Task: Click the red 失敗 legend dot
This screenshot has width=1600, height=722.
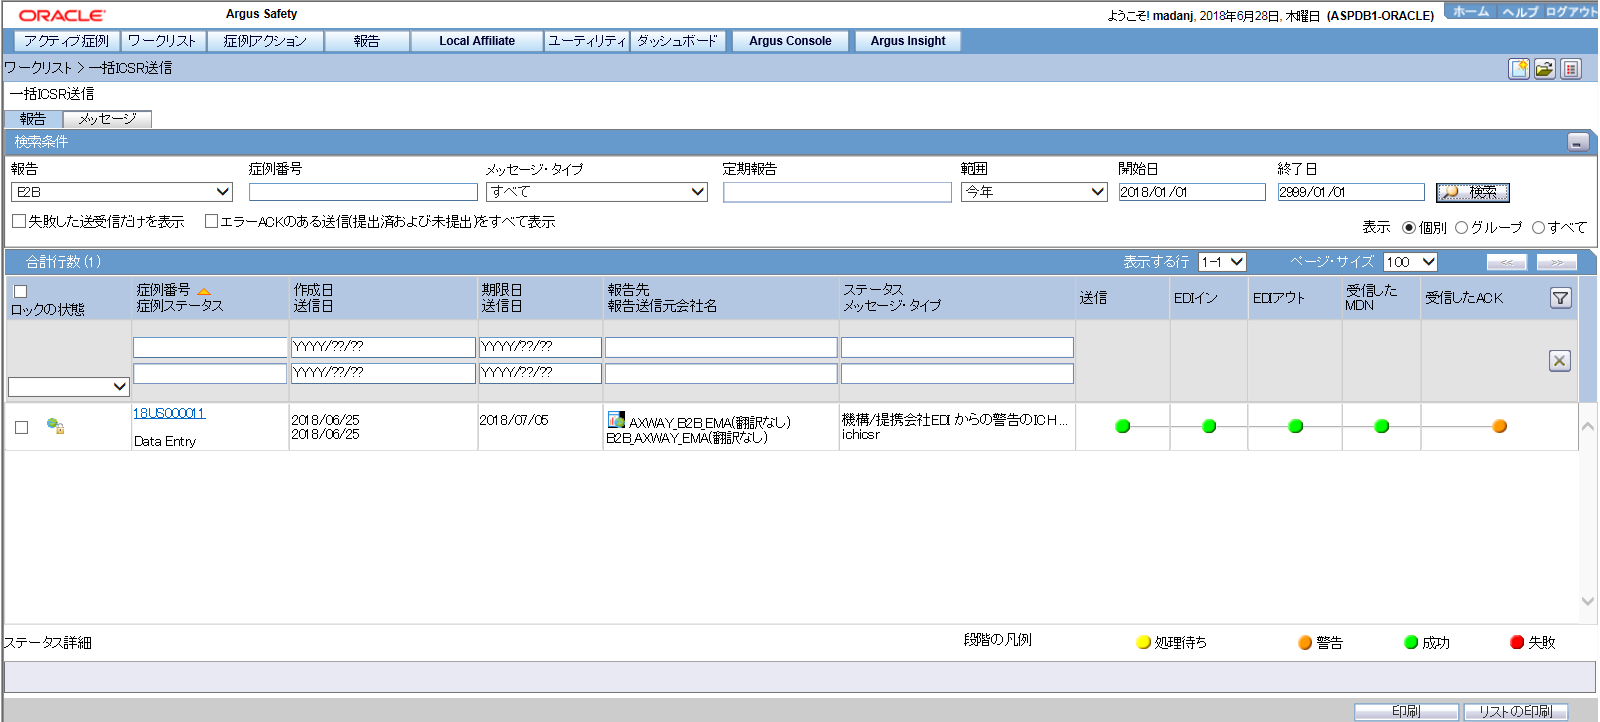Action: pos(1517,642)
